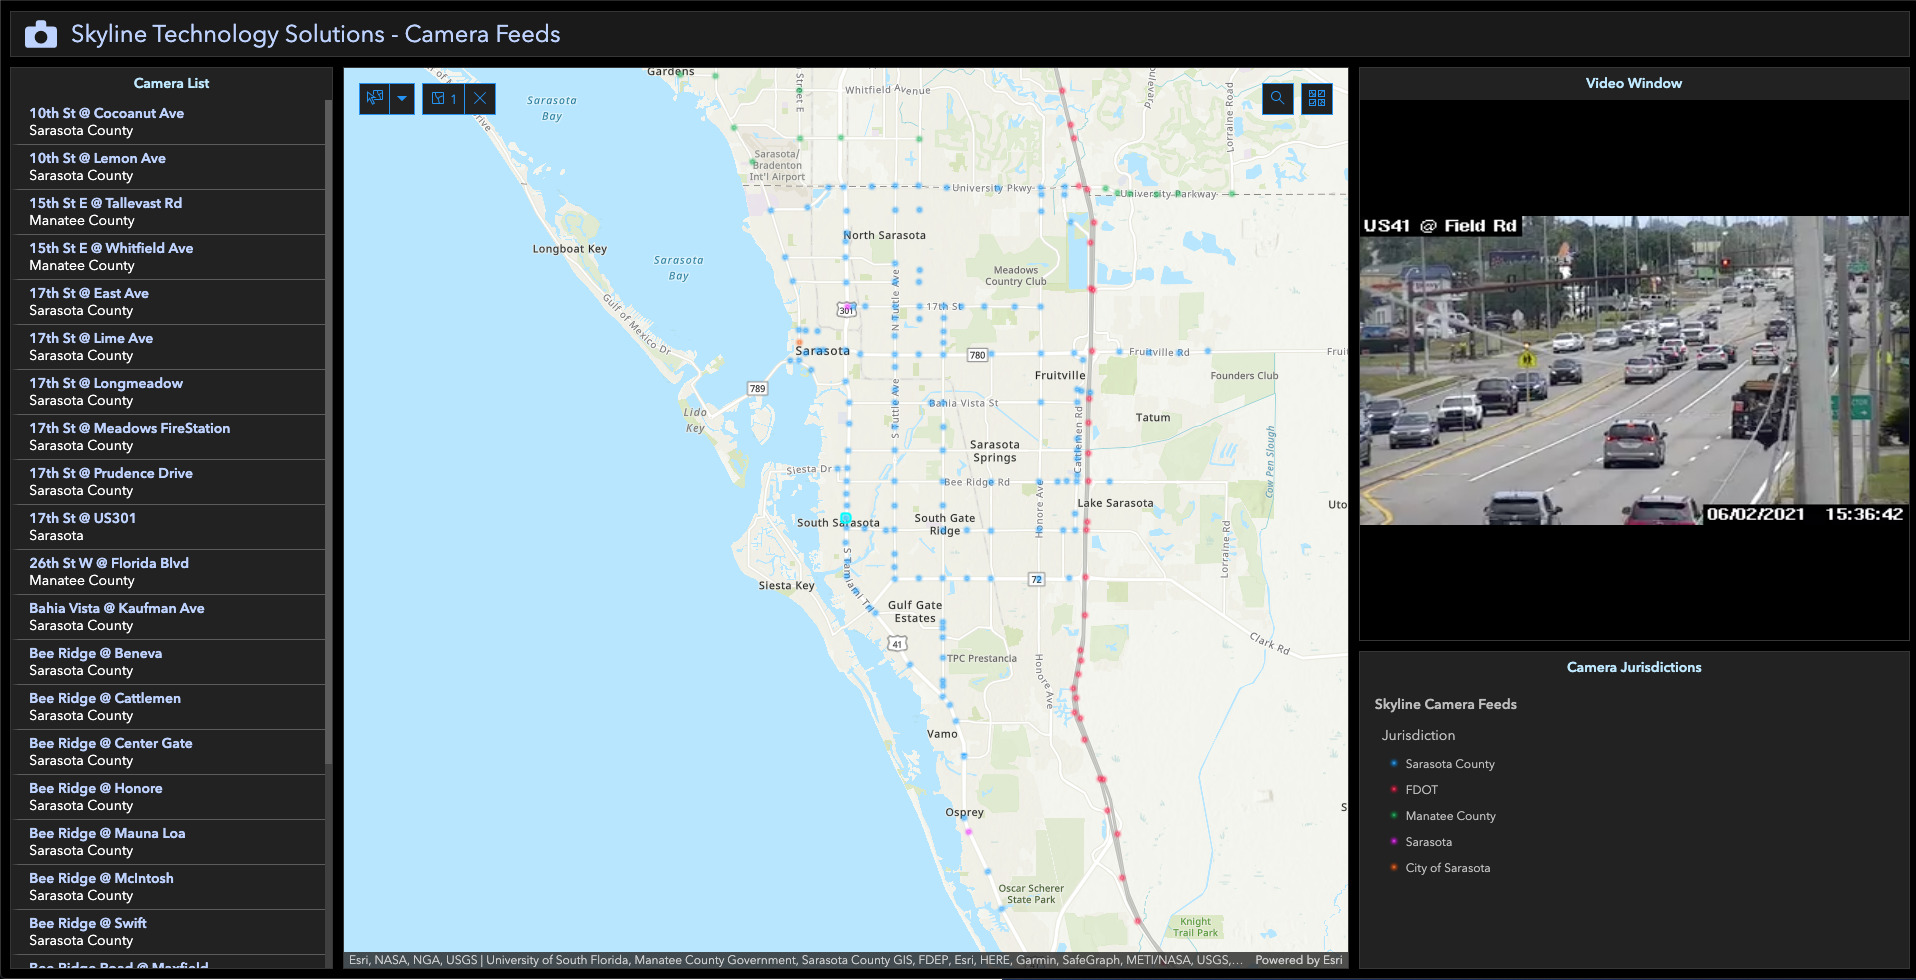Select the "Bee Ridge @ Beneva" camera
This screenshot has height=980, width=1916.
[x=96, y=661]
